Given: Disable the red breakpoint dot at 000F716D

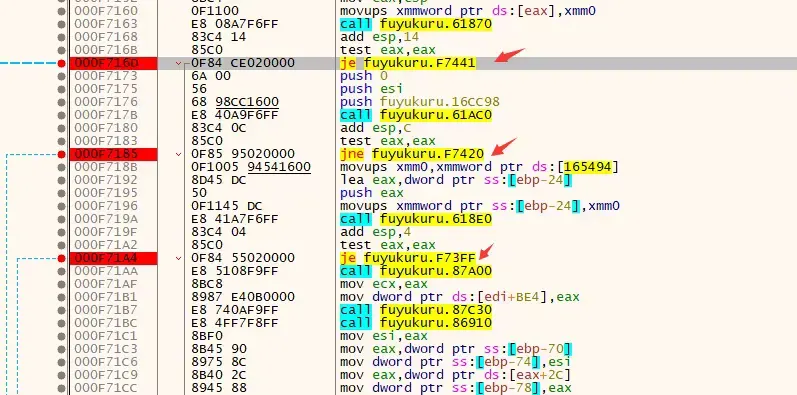Looking at the screenshot, I should (x=62, y=63).
